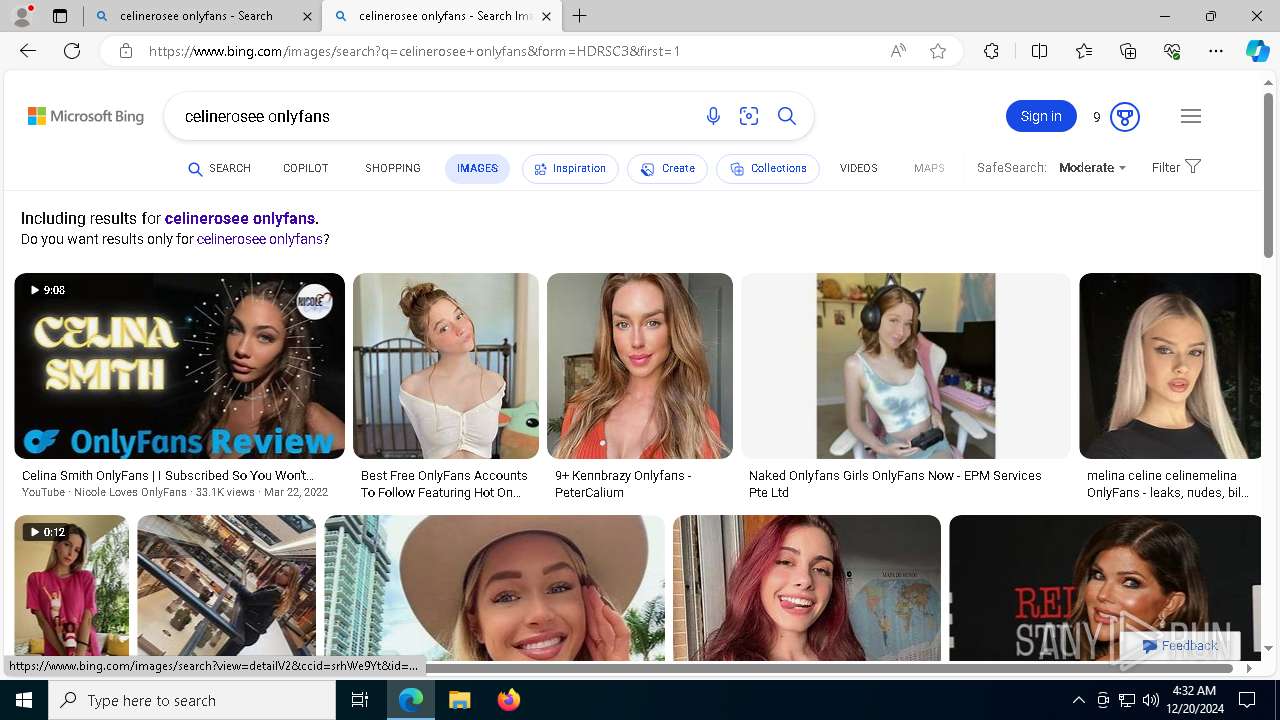1280x720 pixels.
Task: Open 'melina celine celinemelina' image result
Action: pyautogui.click(x=1170, y=366)
